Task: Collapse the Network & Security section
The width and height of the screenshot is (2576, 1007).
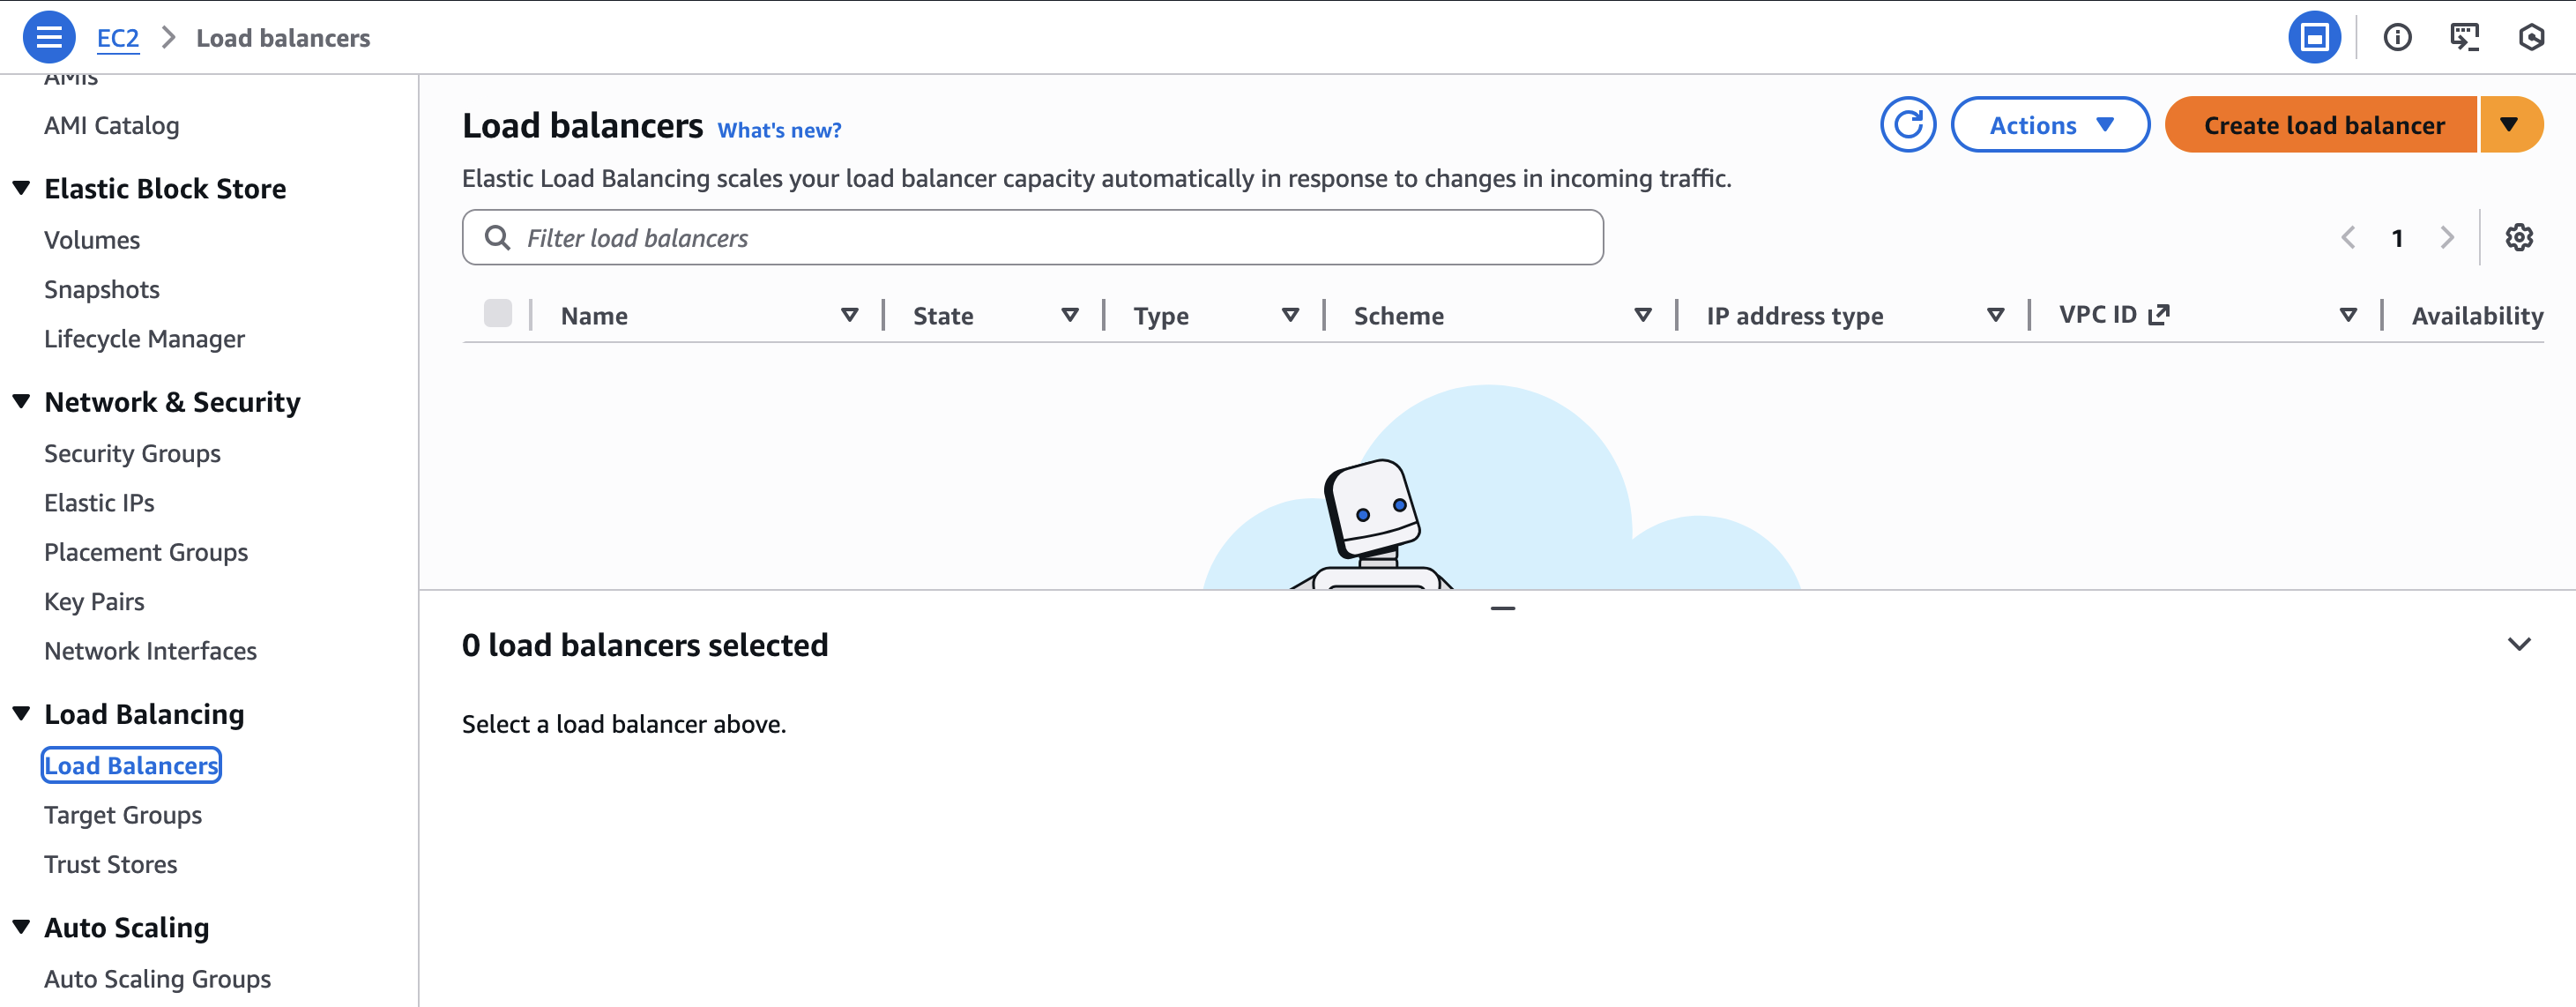Action: (x=21, y=401)
